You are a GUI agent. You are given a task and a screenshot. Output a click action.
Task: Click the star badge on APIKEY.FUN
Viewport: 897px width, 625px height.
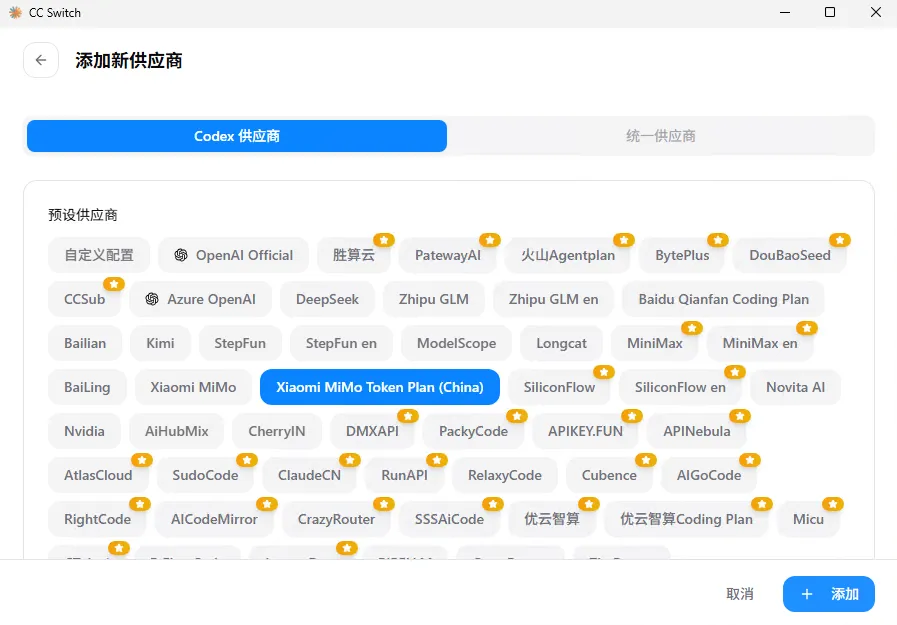(632, 416)
